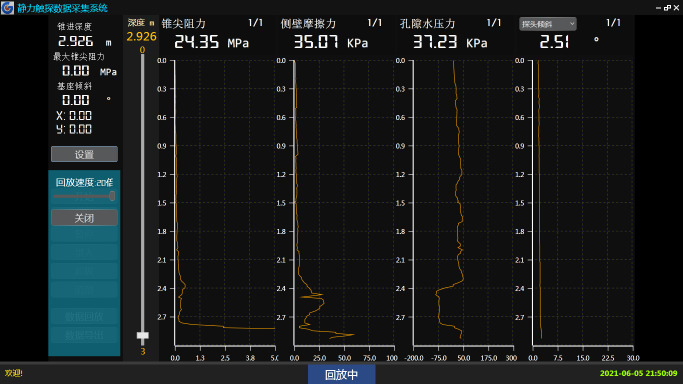Open the 探头倾斜 dropdown selector
The height and width of the screenshot is (384, 683).
point(548,24)
